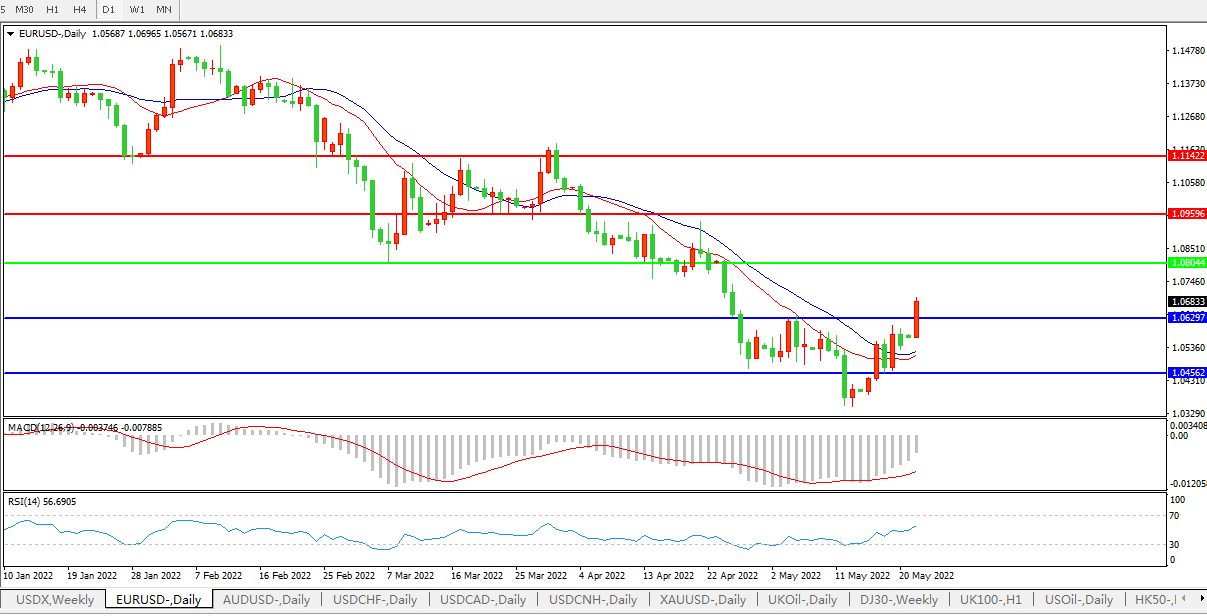
Task: Switch timeframe to M30
Action: pos(26,10)
